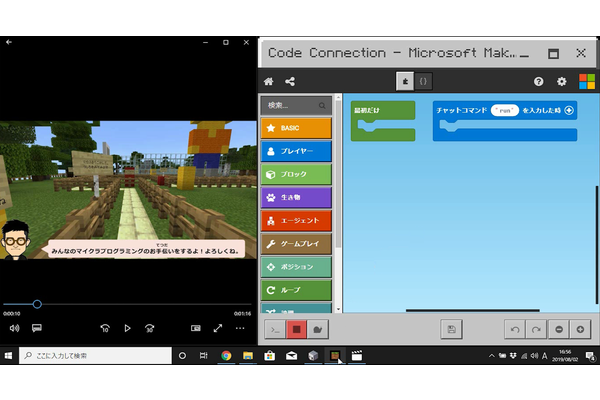
Task: Redo the last editor action
Action: 536,329
